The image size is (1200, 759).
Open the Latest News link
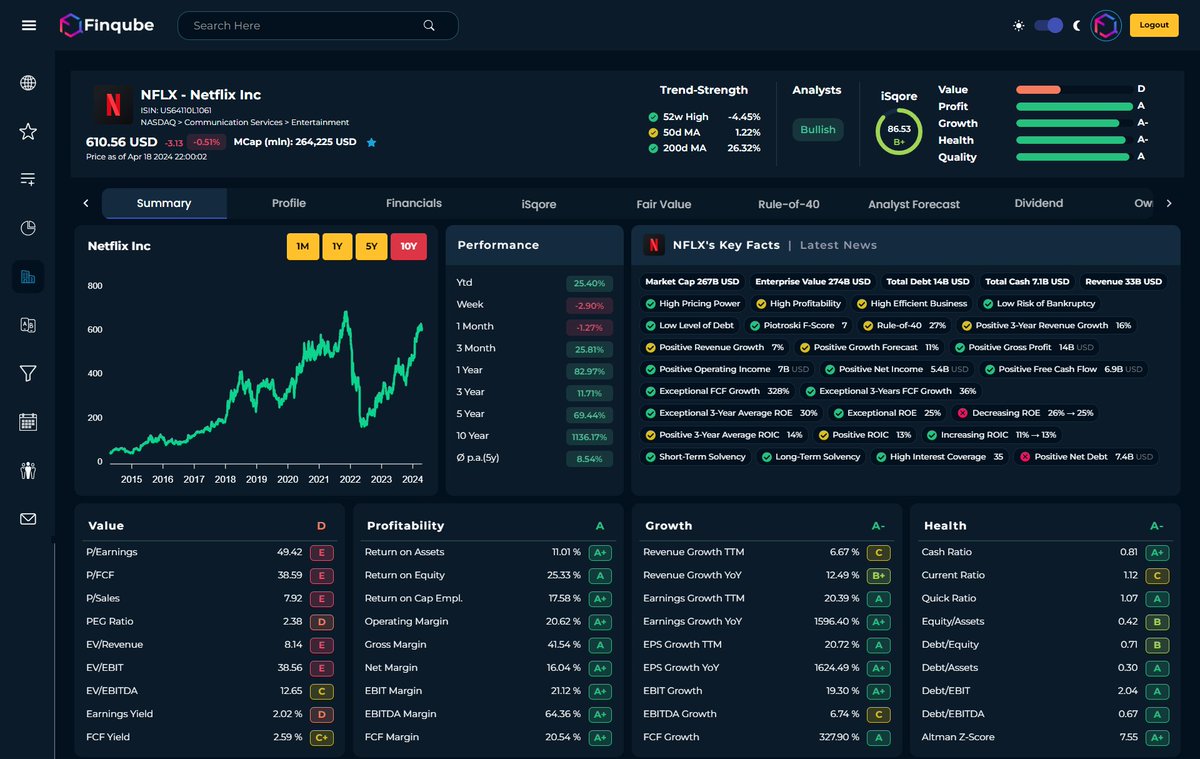tap(838, 245)
